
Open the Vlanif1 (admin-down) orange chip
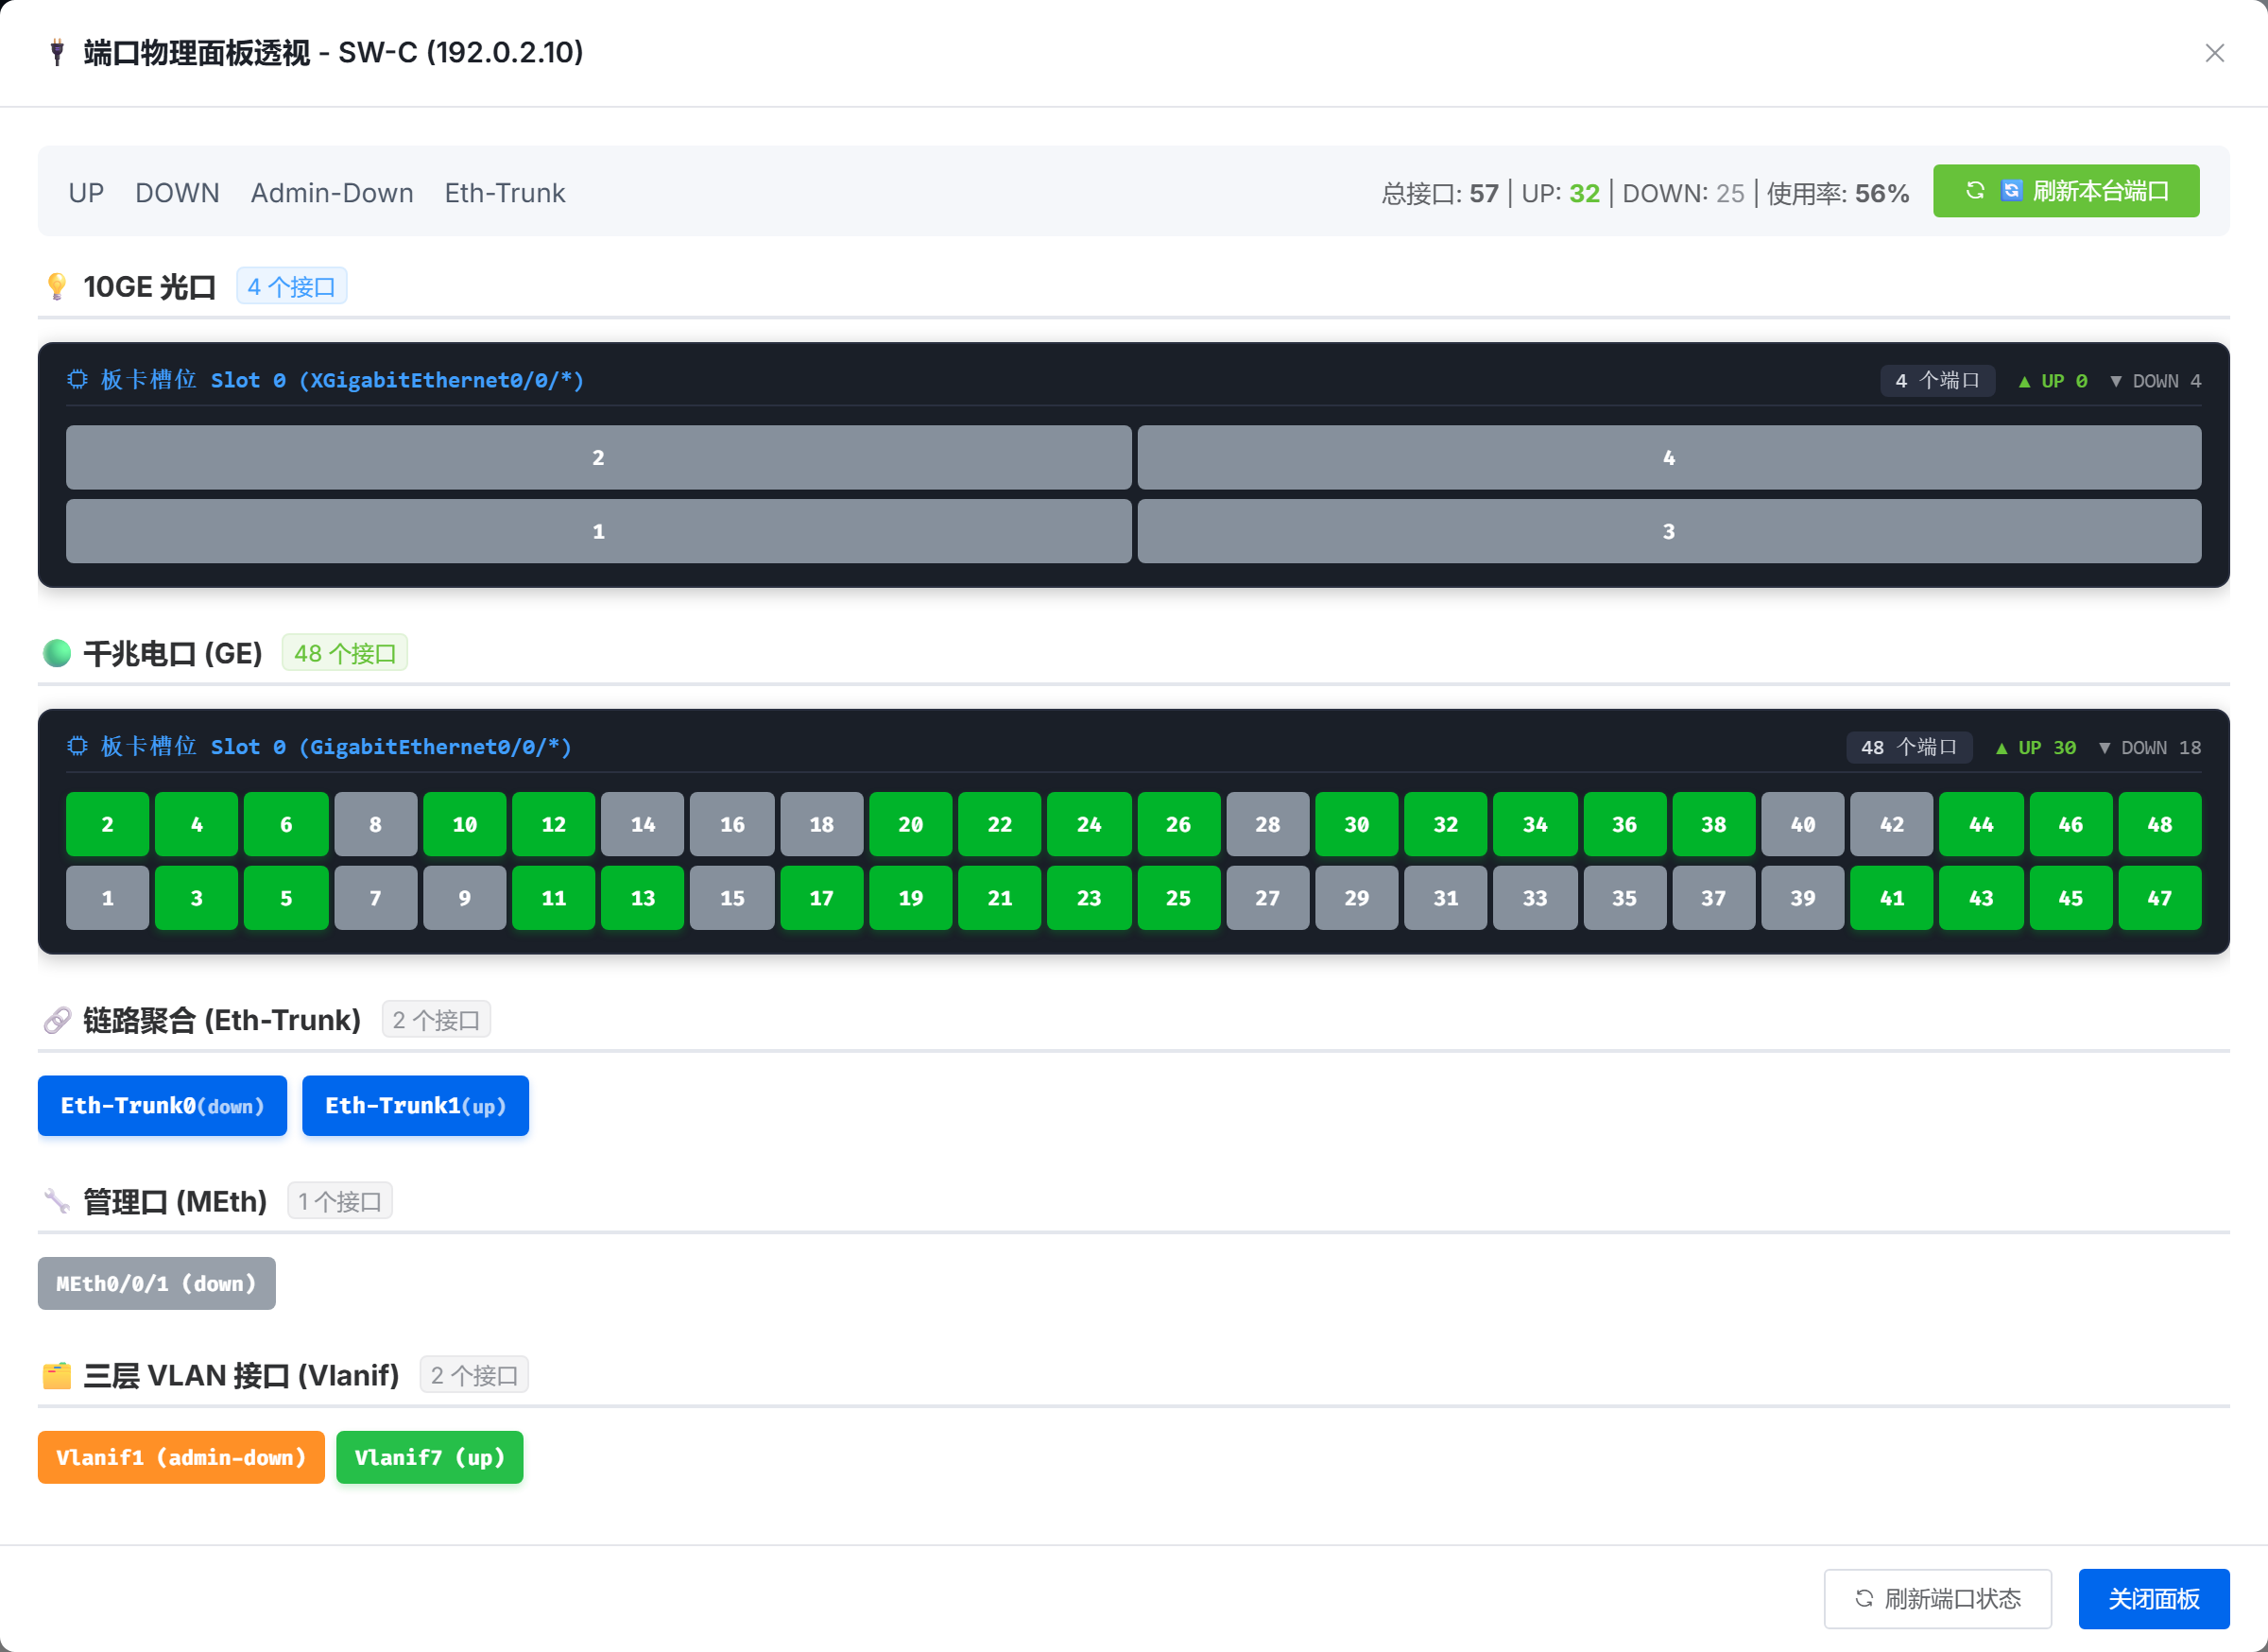181,1457
